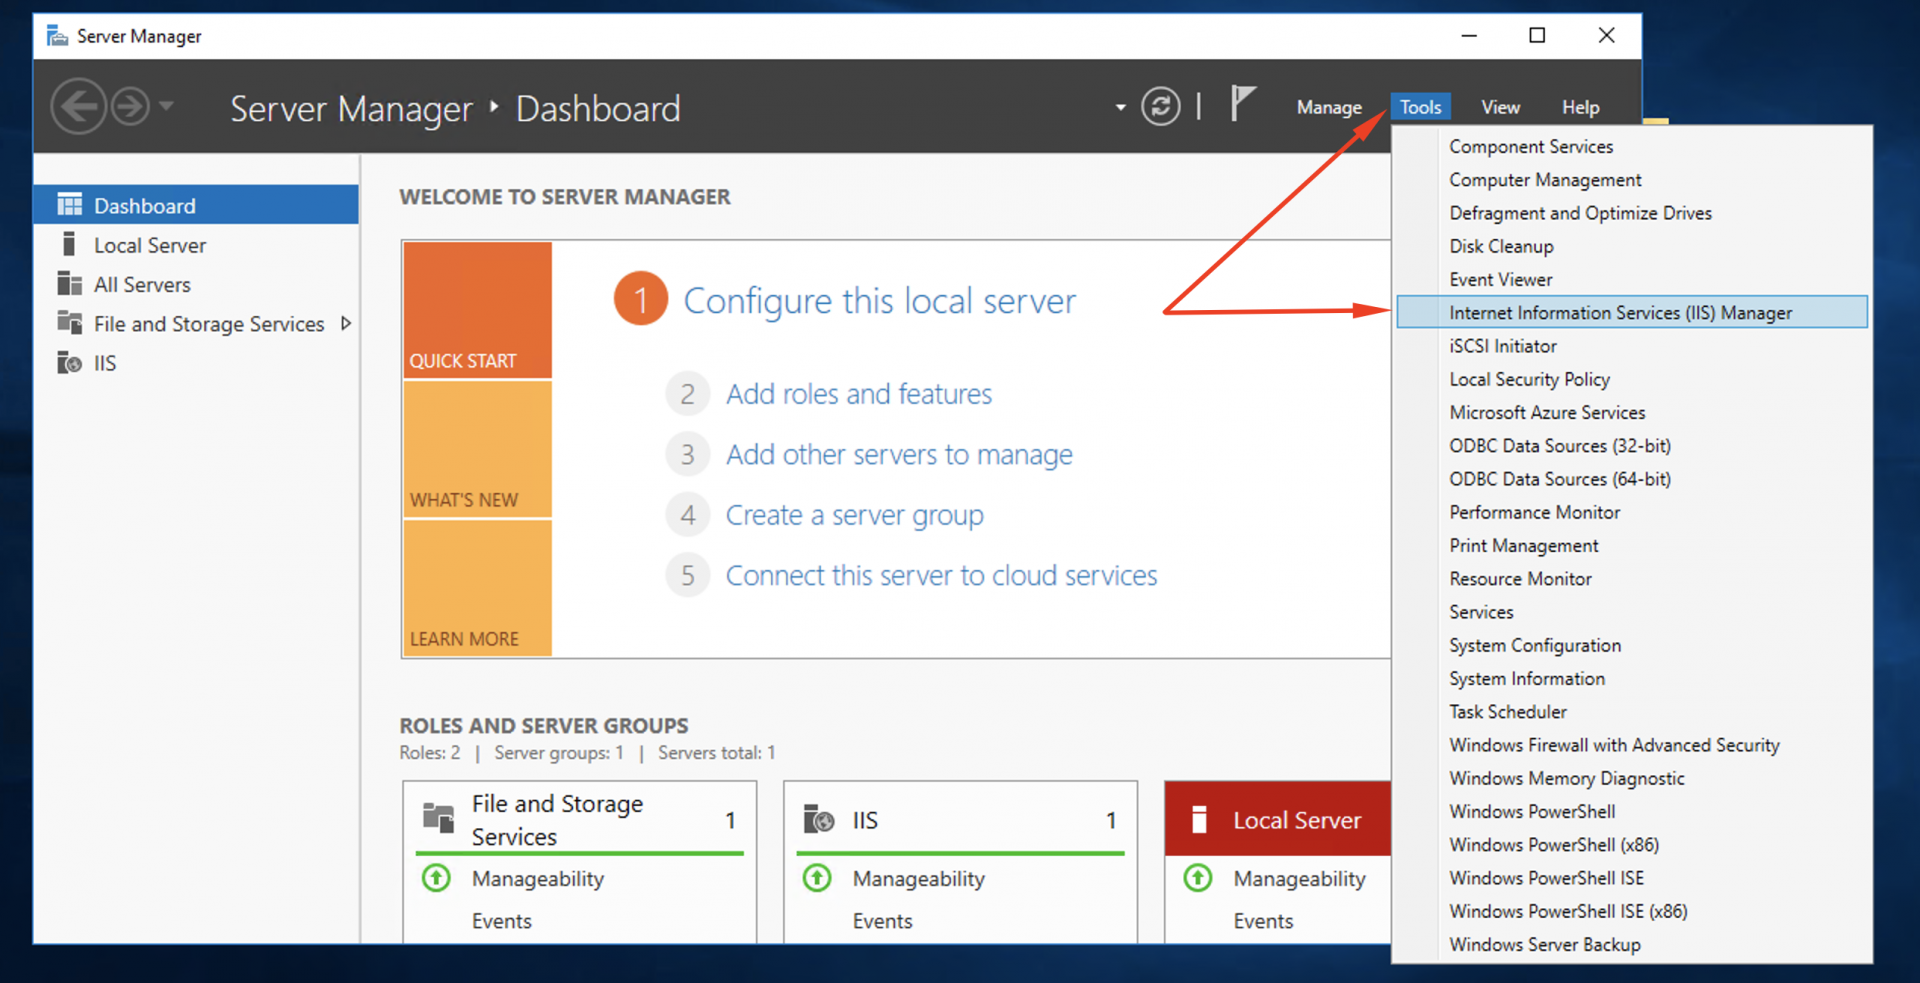Choose Performance Monitor from Tools menu
This screenshot has height=983, width=1920.
1632,512
